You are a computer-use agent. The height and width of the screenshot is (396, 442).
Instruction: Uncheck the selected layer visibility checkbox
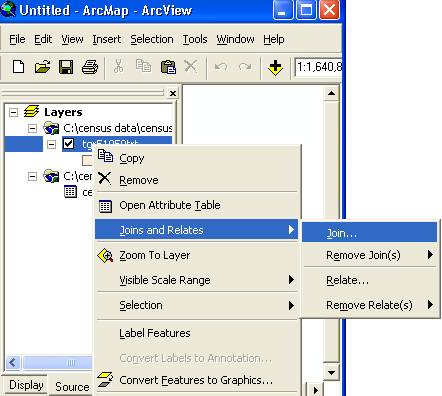click(69, 144)
